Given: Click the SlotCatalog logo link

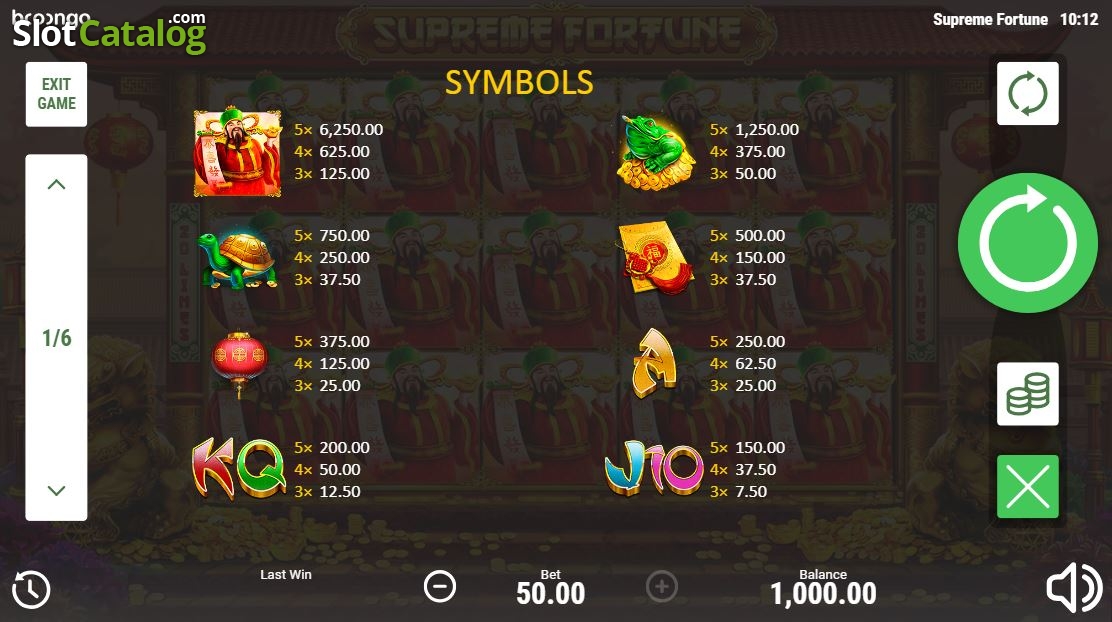Looking at the screenshot, I should click(x=109, y=32).
